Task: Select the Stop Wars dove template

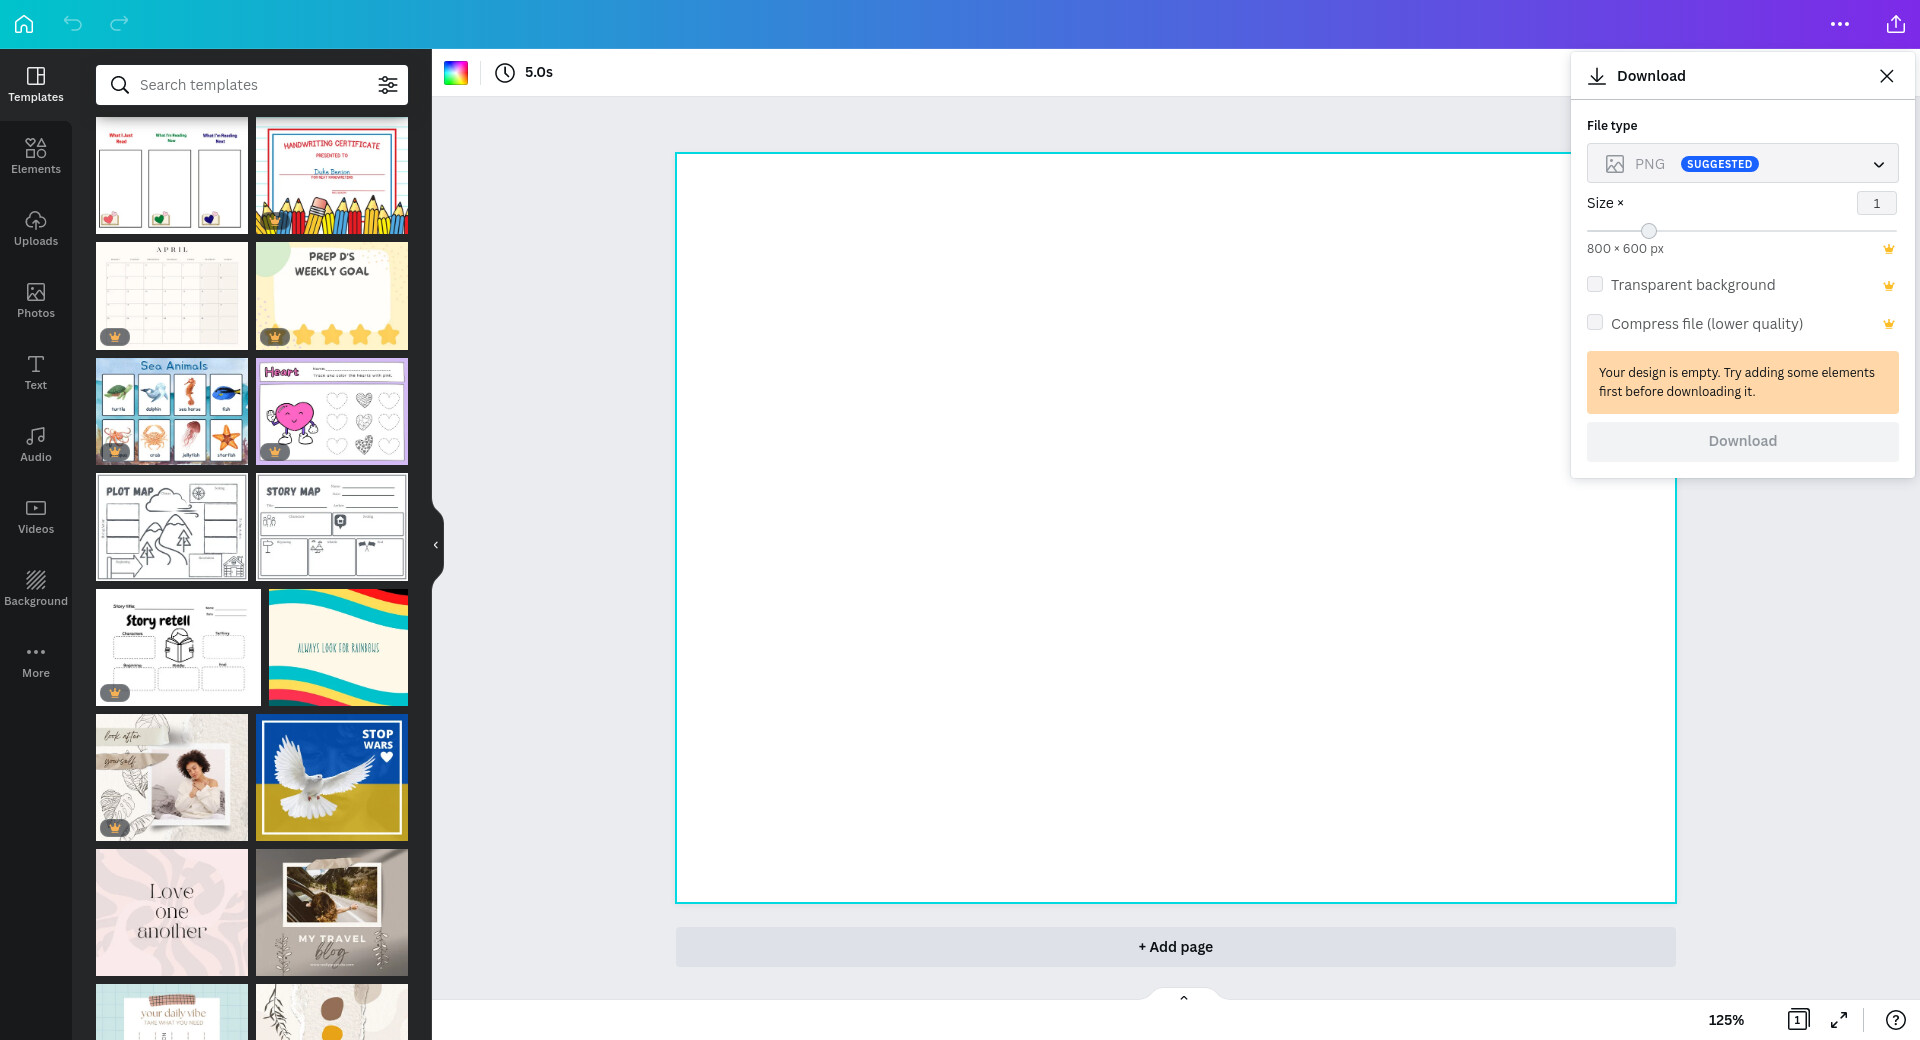Action: pyautogui.click(x=332, y=778)
